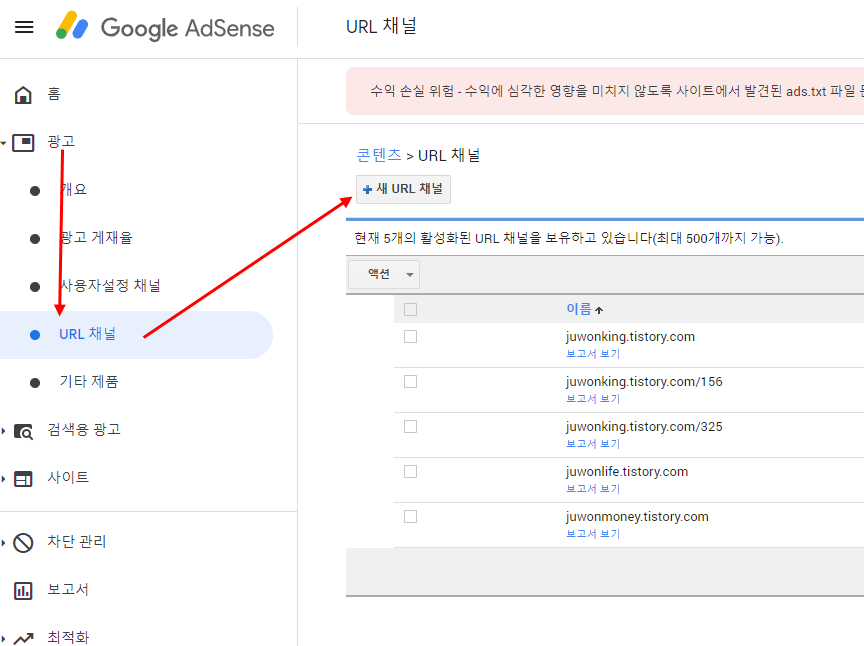Screen dimensions: 864x646
Task: Collapse the 광고 section arrow
Action: 4,143
